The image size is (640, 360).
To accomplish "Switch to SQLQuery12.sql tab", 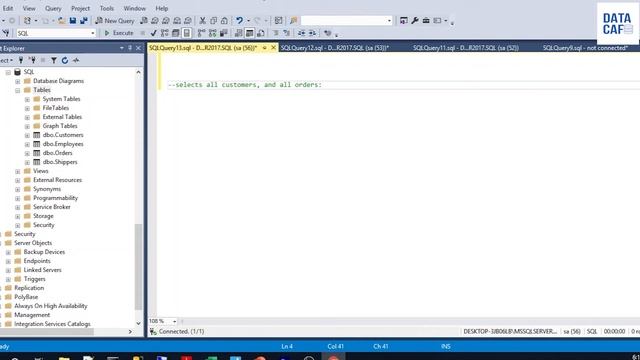I will point(335,48).
